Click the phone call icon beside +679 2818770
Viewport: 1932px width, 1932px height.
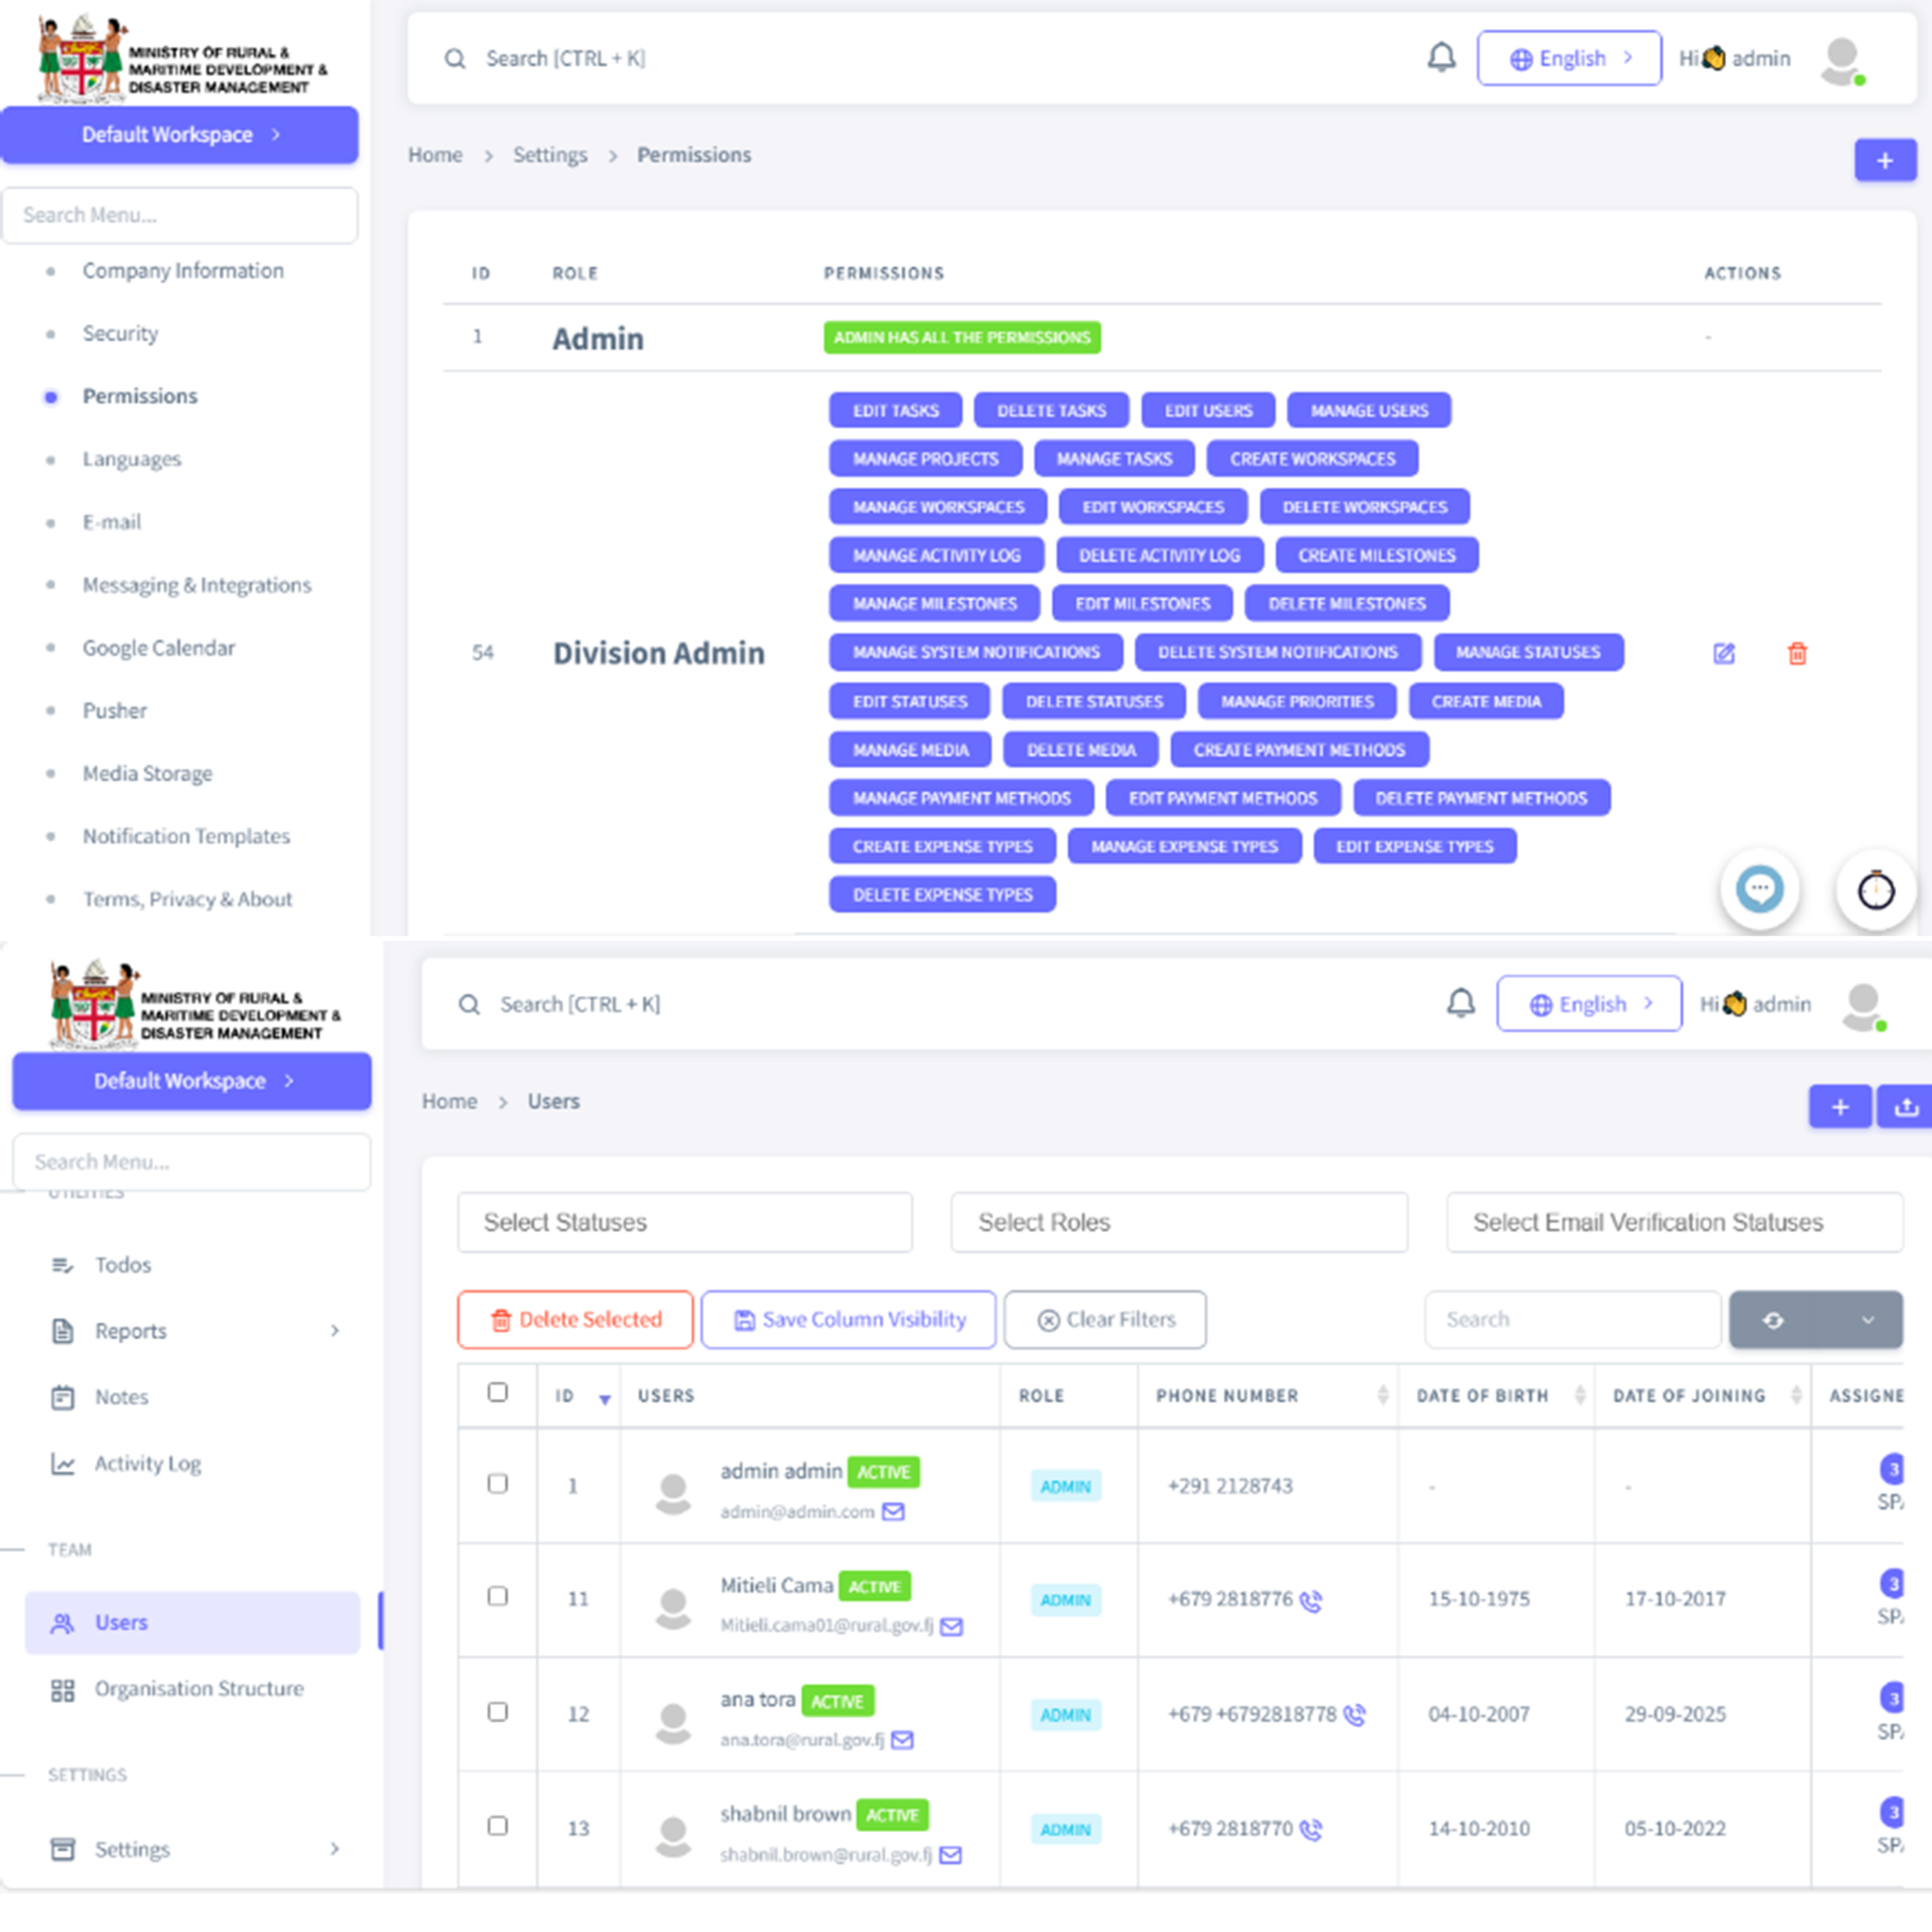(x=1310, y=1829)
